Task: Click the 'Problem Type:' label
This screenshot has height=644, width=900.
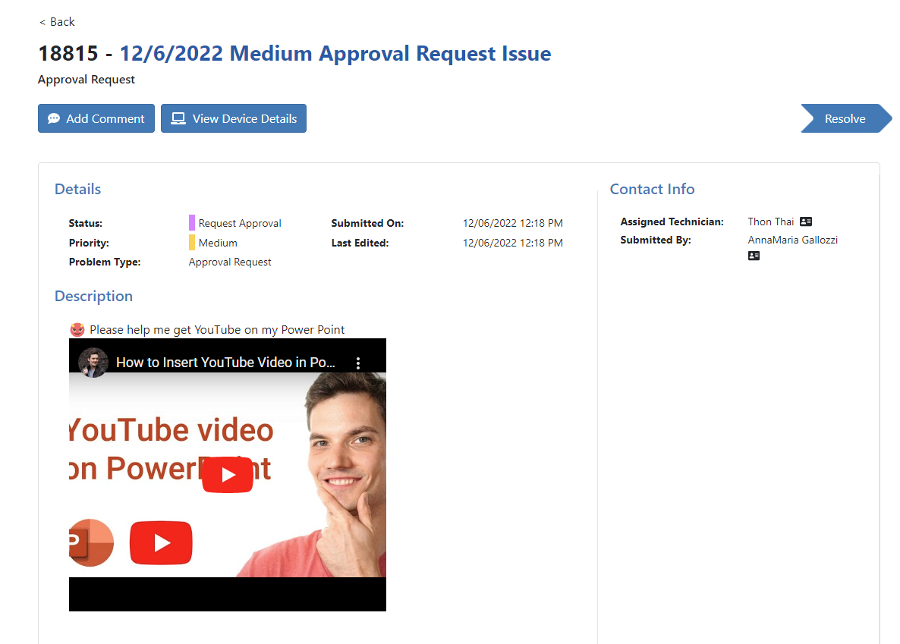Action: (105, 262)
